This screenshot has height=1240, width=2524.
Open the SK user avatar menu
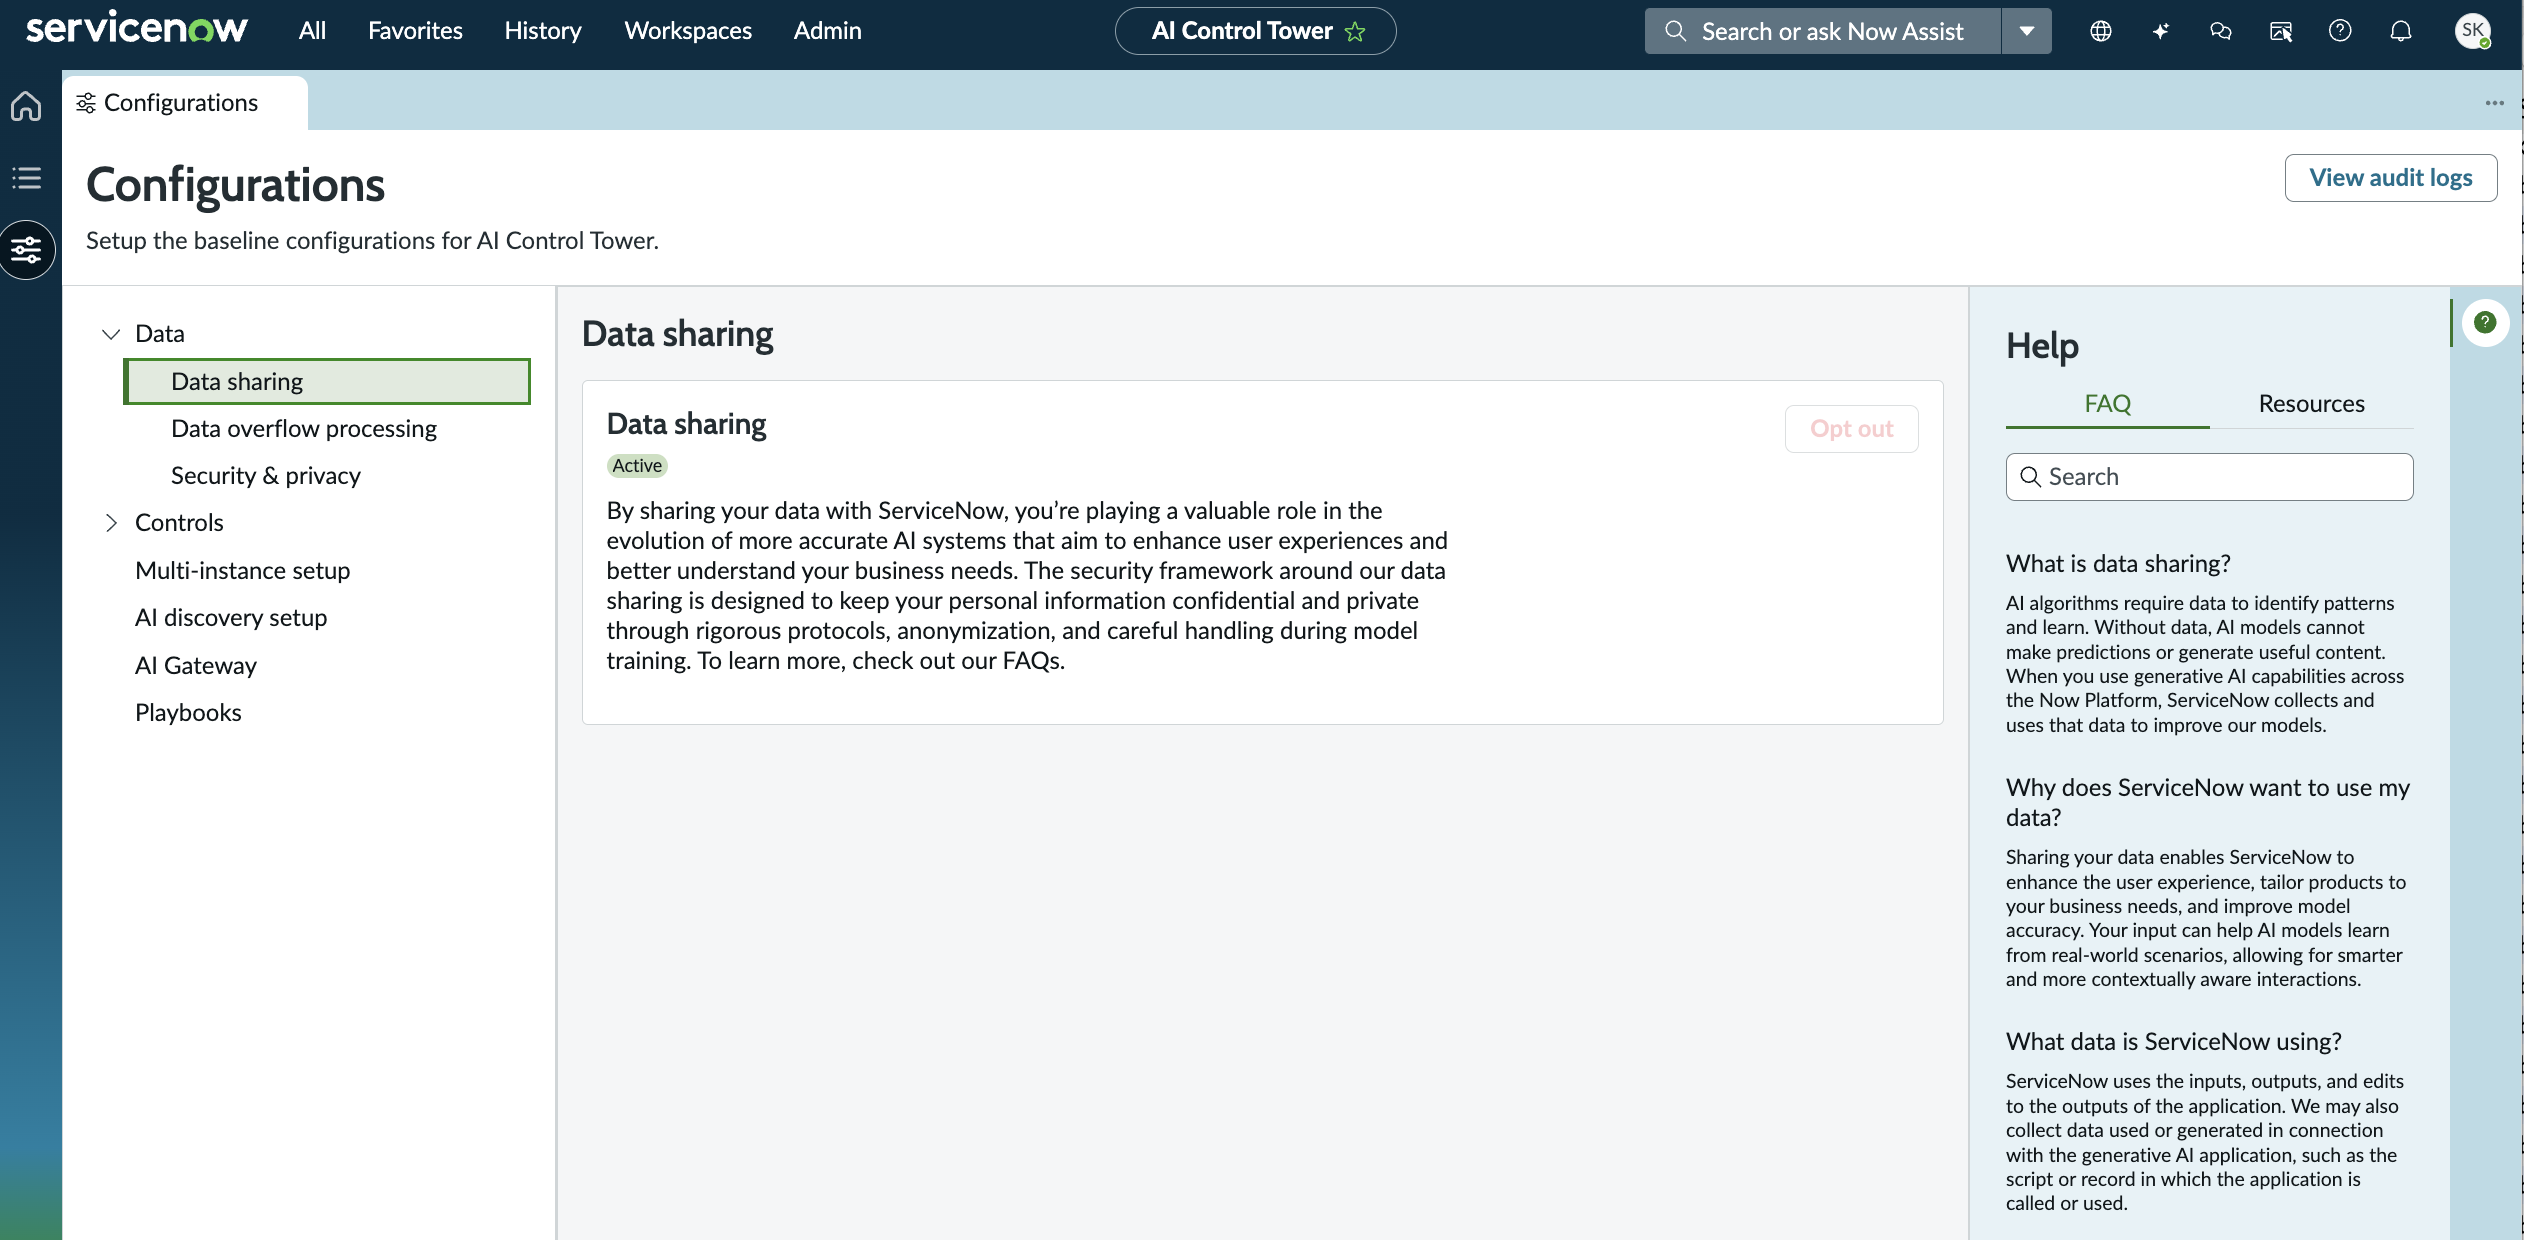(2473, 31)
